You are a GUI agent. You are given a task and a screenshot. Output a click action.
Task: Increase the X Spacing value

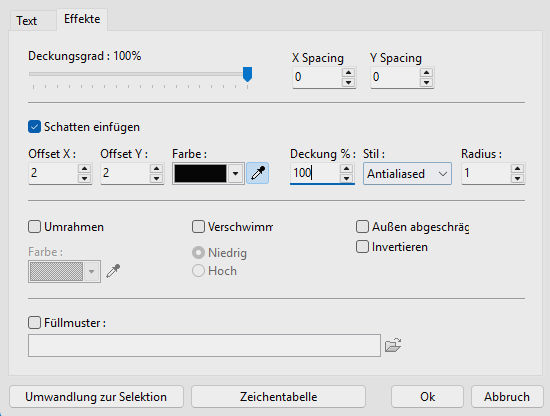[x=348, y=73]
